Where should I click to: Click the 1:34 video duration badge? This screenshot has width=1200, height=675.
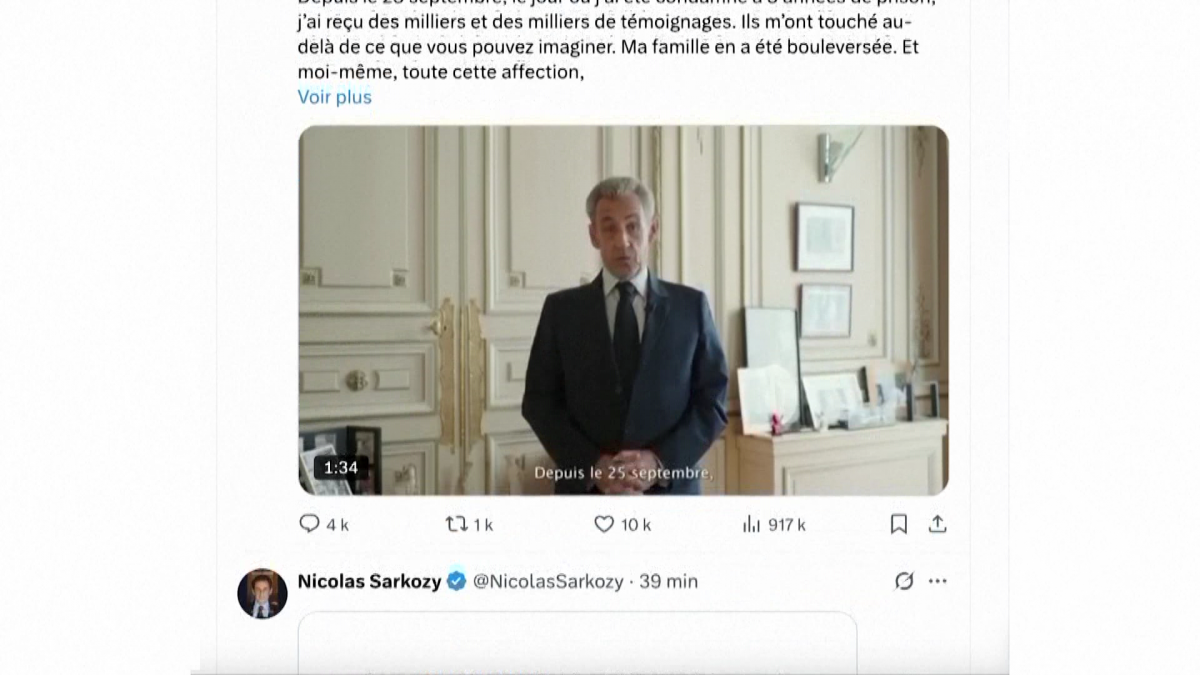(341, 467)
